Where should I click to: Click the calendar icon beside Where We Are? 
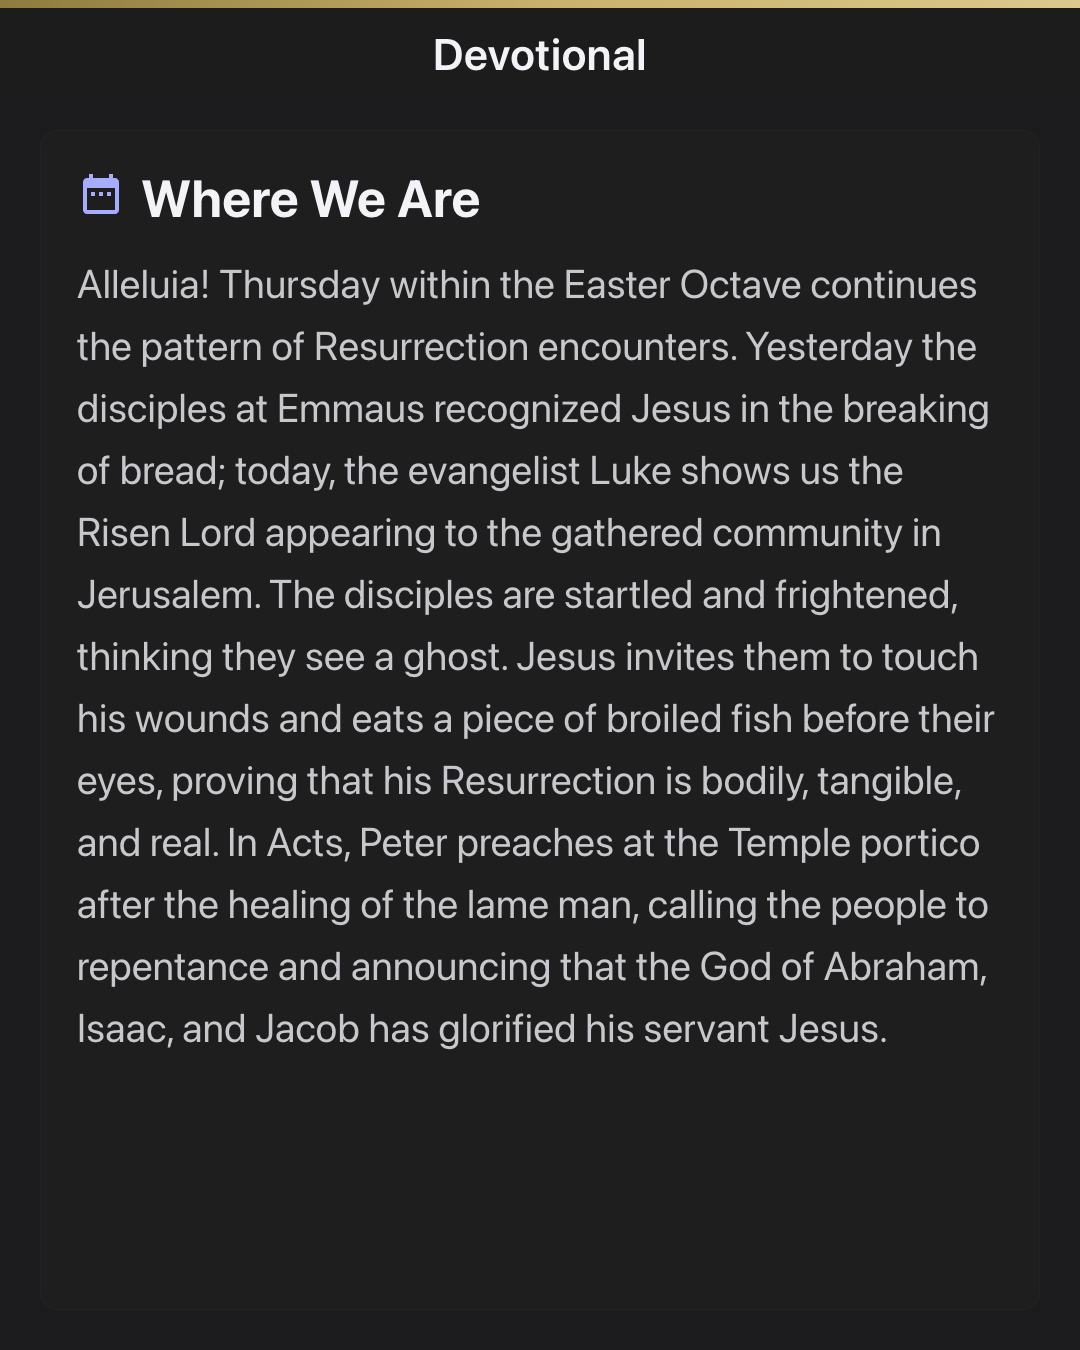[100, 195]
